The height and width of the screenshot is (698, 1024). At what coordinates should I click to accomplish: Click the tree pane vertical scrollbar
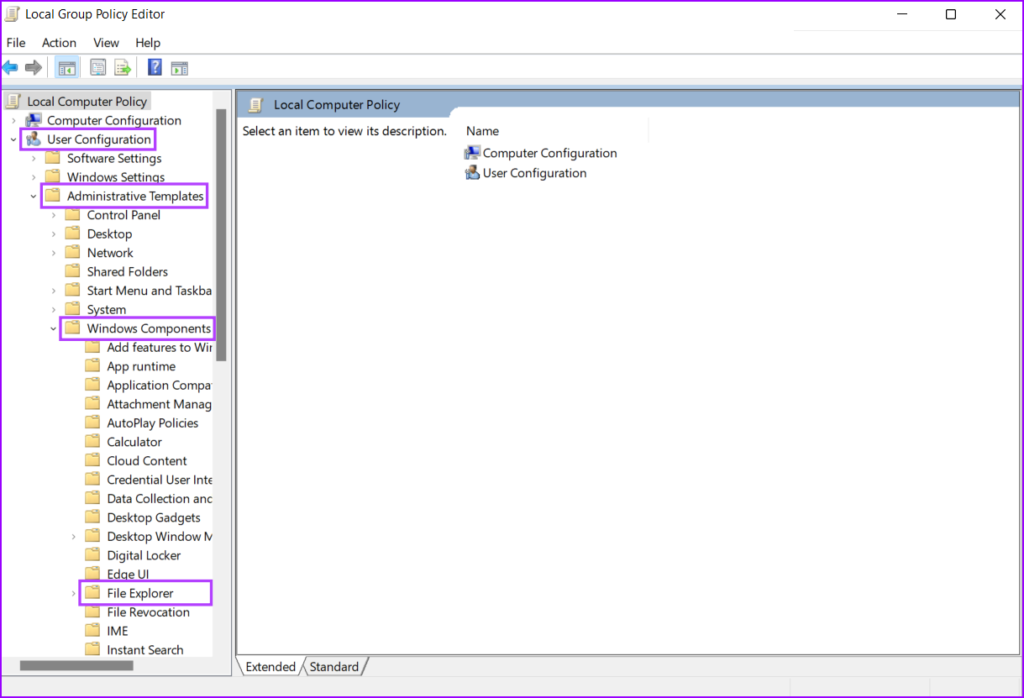(x=221, y=235)
